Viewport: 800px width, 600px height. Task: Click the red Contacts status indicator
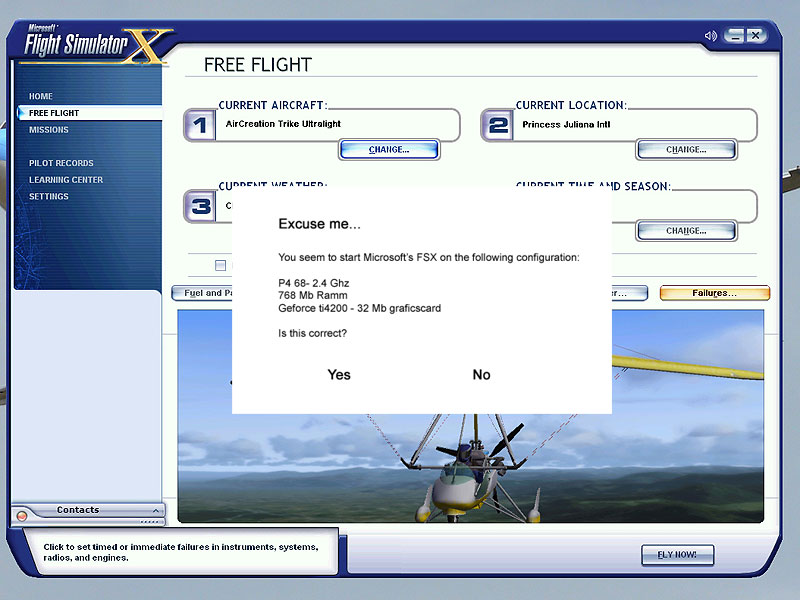22,516
